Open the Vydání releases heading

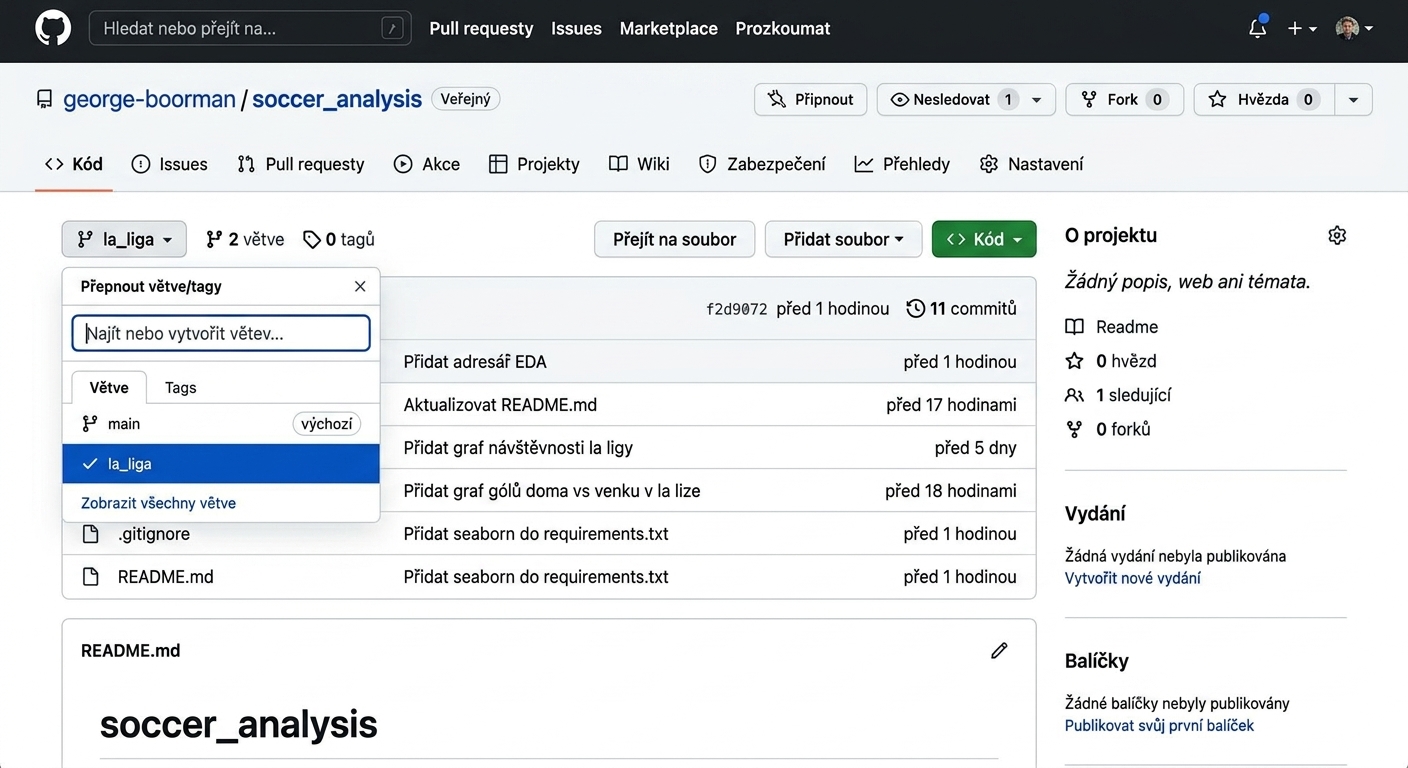(1095, 513)
